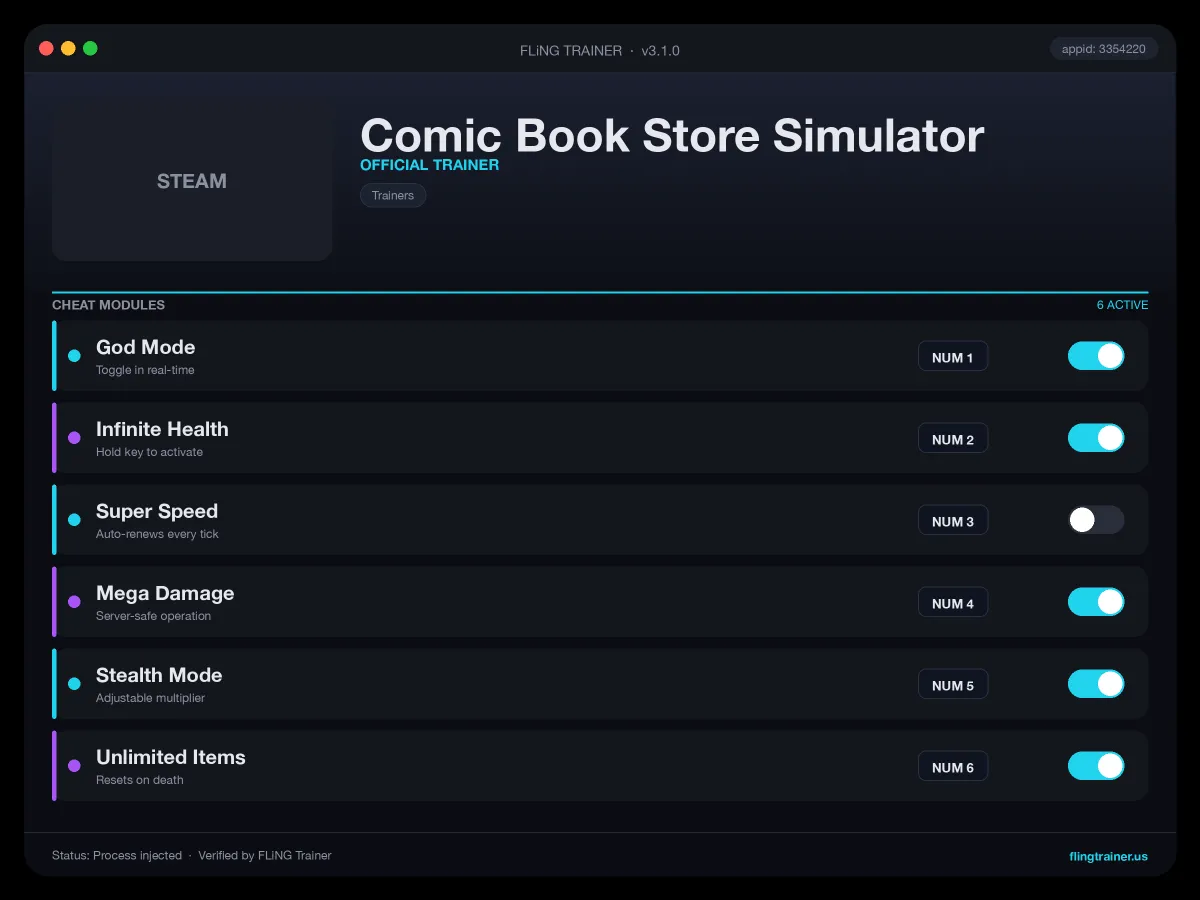This screenshot has width=1200, height=900.
Task: Click 'Status: Process injected' in footer
Action: 117,856
